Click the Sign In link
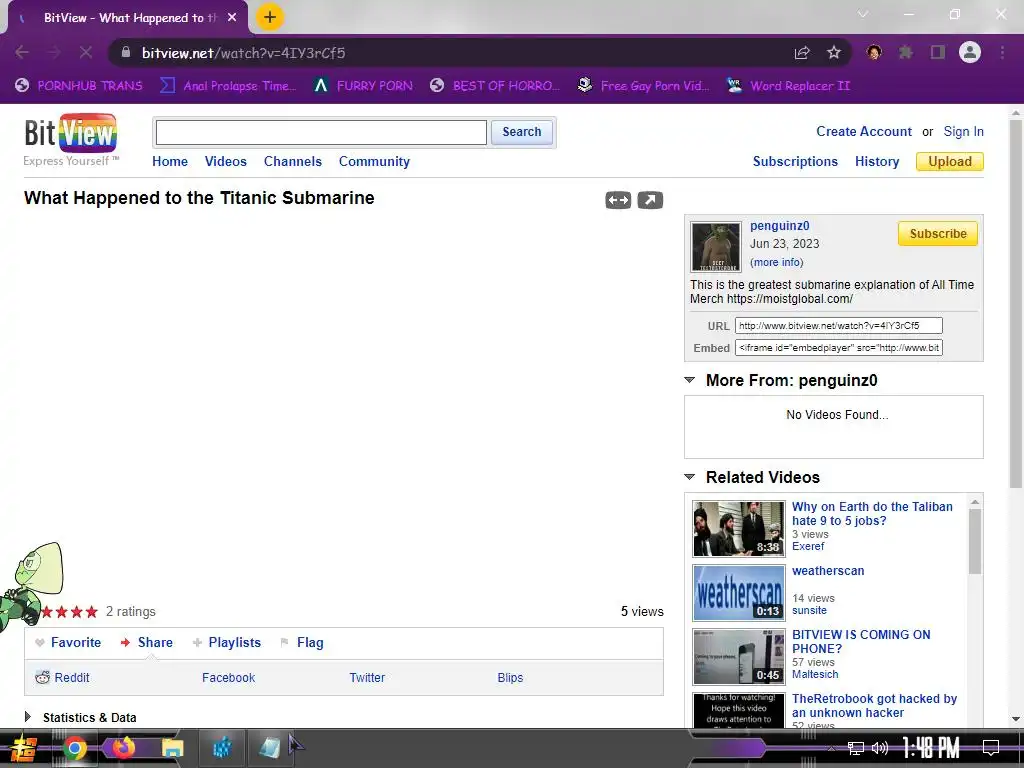The height and width of the screenshot is (768, 1024). [963, 131]
